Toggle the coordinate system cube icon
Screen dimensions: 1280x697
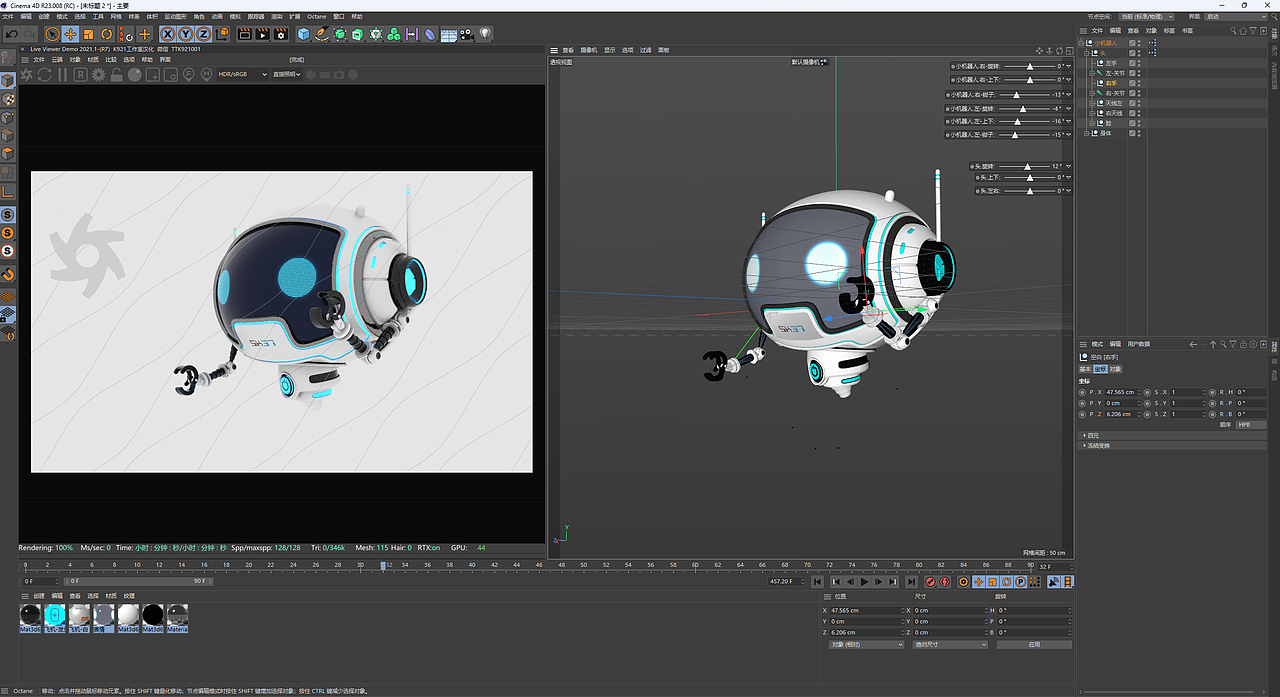click(222, 34)
